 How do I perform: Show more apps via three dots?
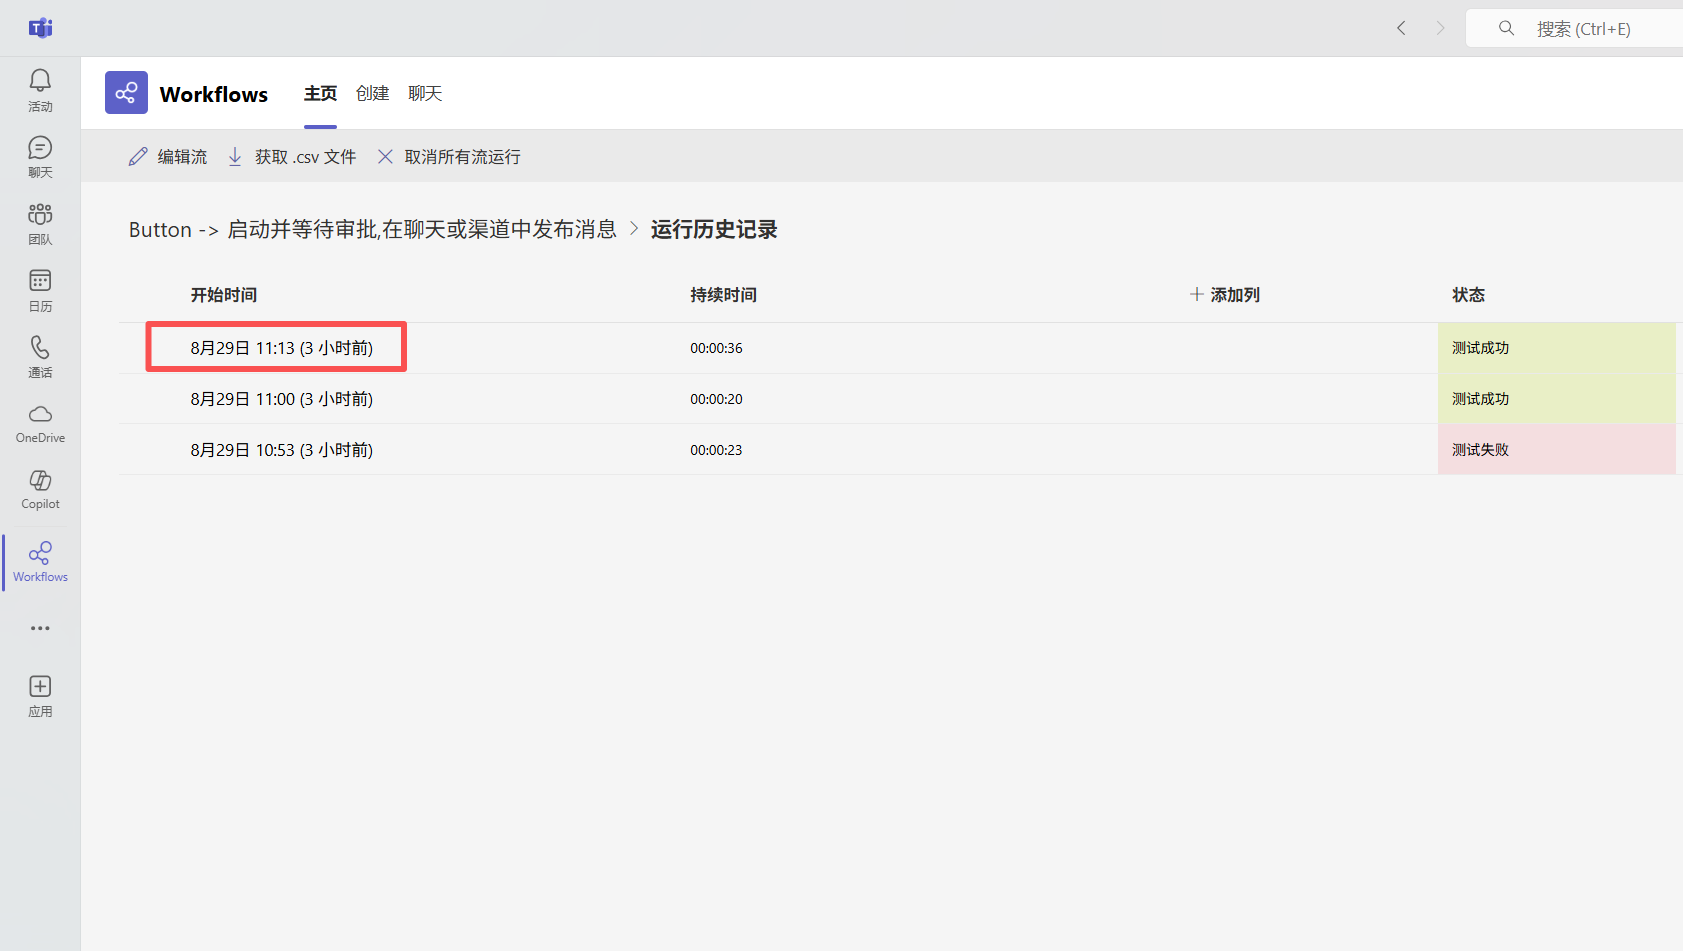(40, 628)
